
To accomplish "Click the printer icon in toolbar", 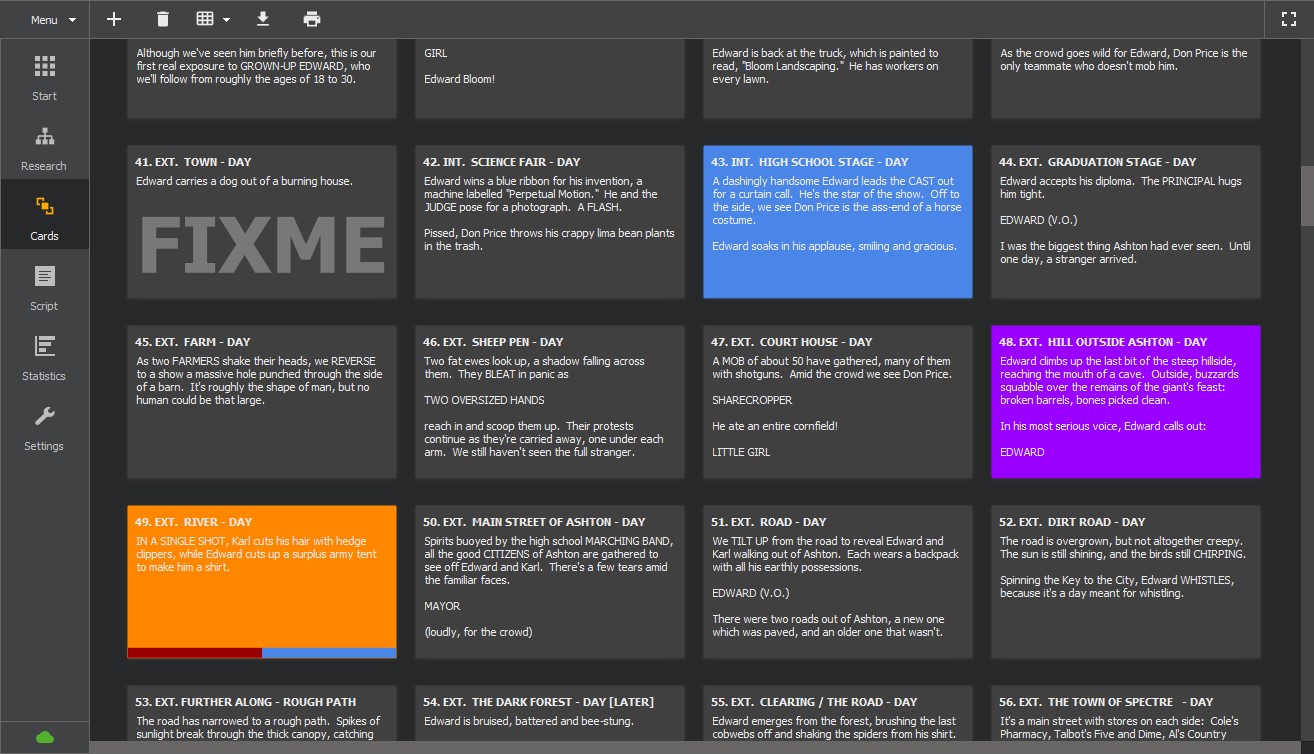I will 312,19.
